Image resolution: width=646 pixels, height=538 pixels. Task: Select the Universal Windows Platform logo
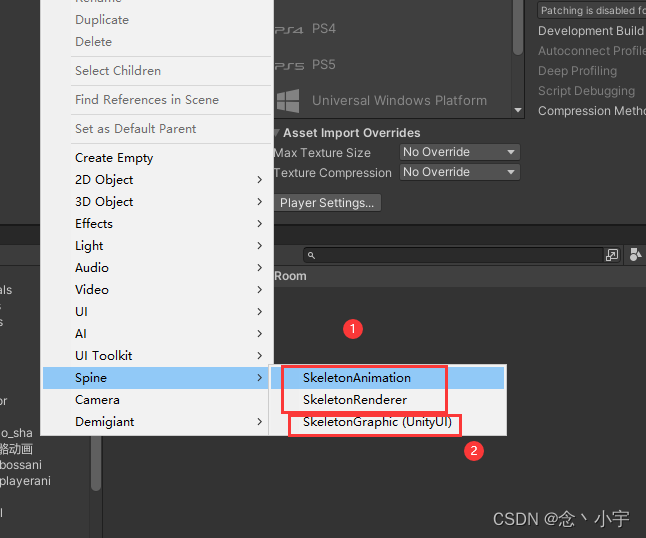point(288,101)
